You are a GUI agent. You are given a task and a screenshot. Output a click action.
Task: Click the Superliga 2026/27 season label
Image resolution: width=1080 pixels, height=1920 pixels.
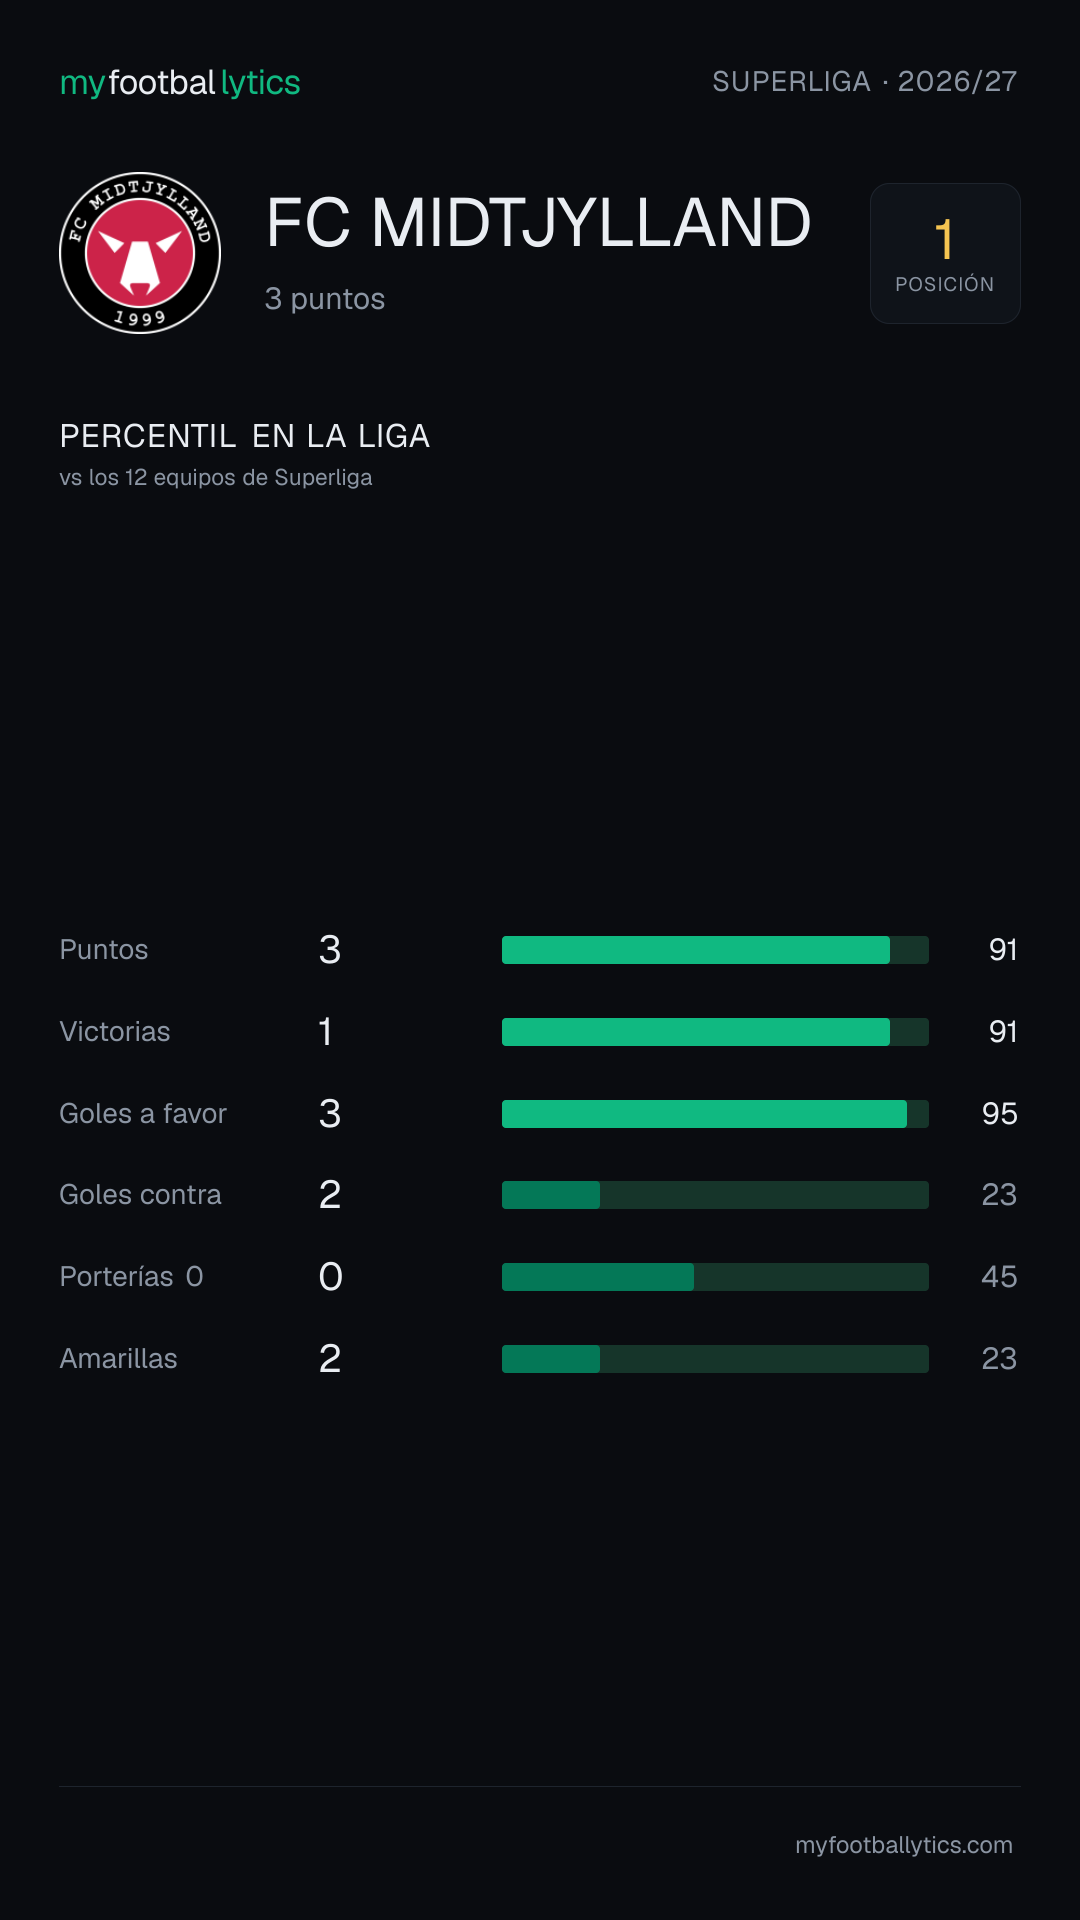pos(865,81)
